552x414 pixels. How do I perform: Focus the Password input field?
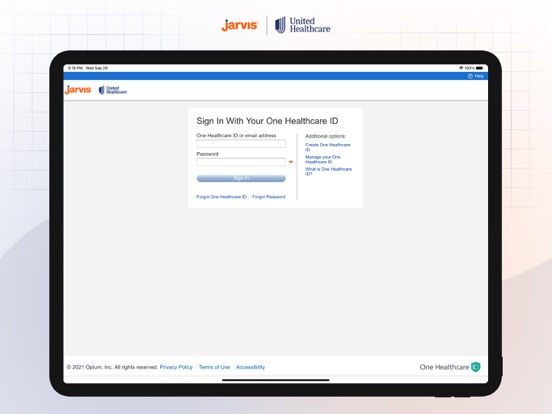241,162
